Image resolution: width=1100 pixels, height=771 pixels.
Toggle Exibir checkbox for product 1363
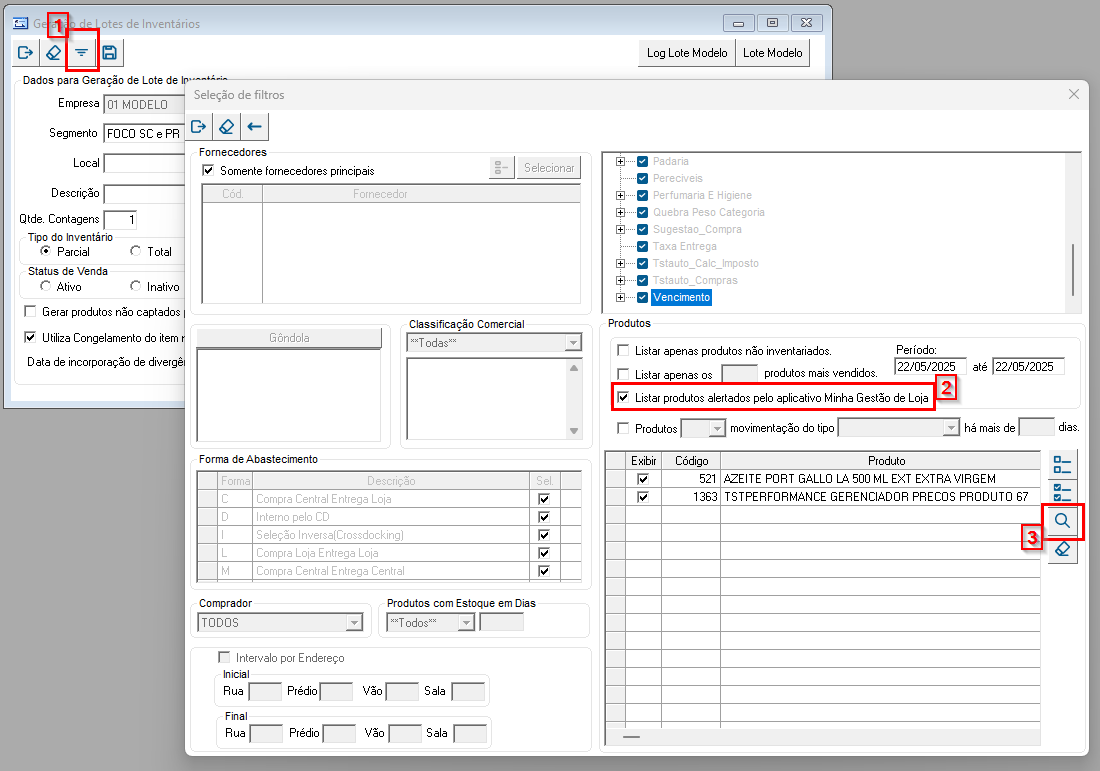(x=643, y=497)
